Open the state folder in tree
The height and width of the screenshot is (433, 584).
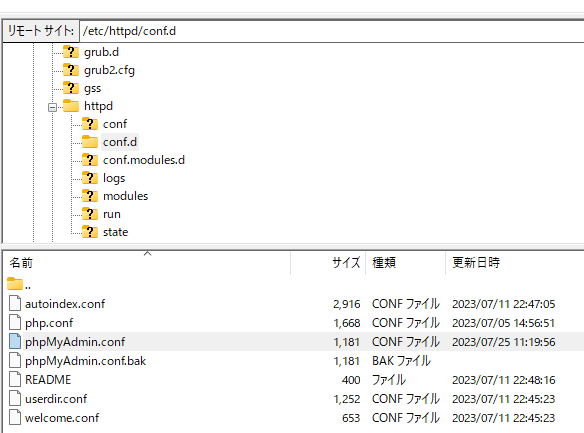pyautogui.click(x=115, y=232)
